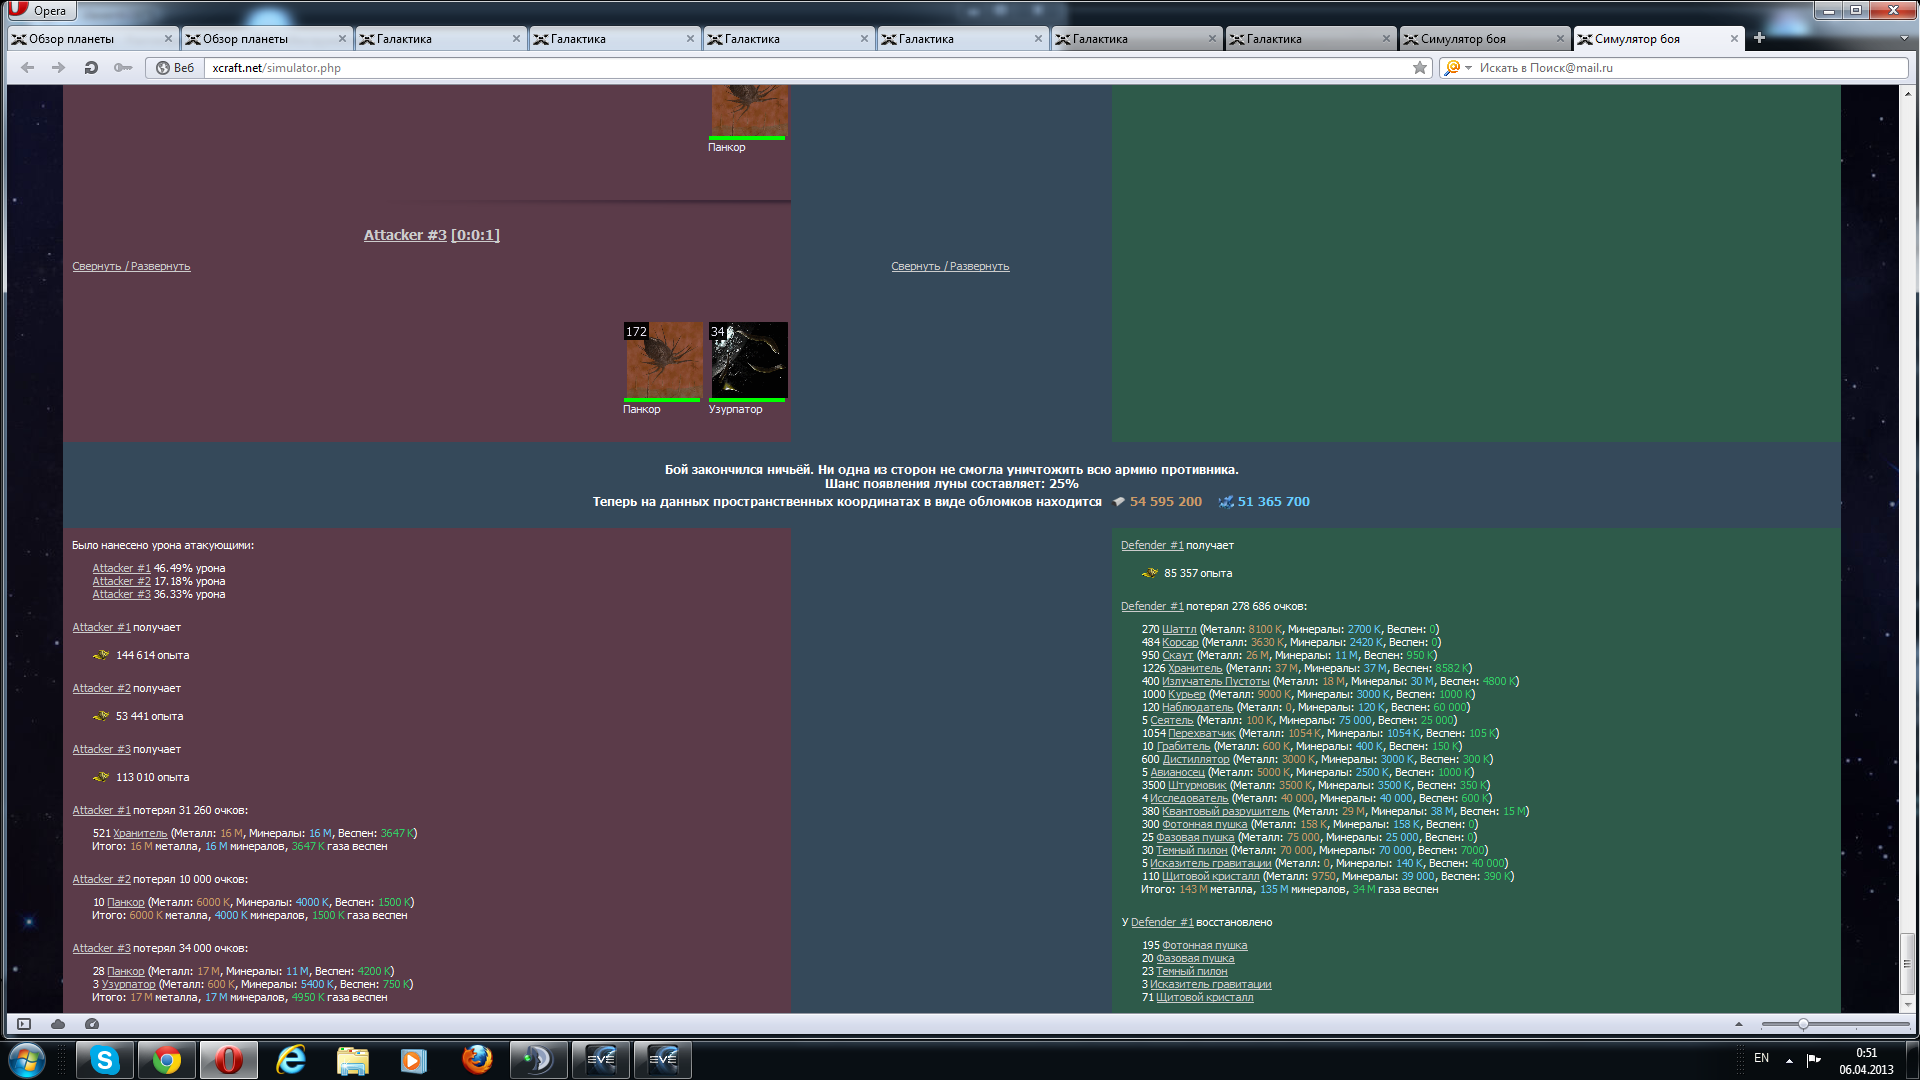Viewport: 1920px width, 1080px height.
Task: Open the media player taskbar icon
Action: click(414, 1060)
